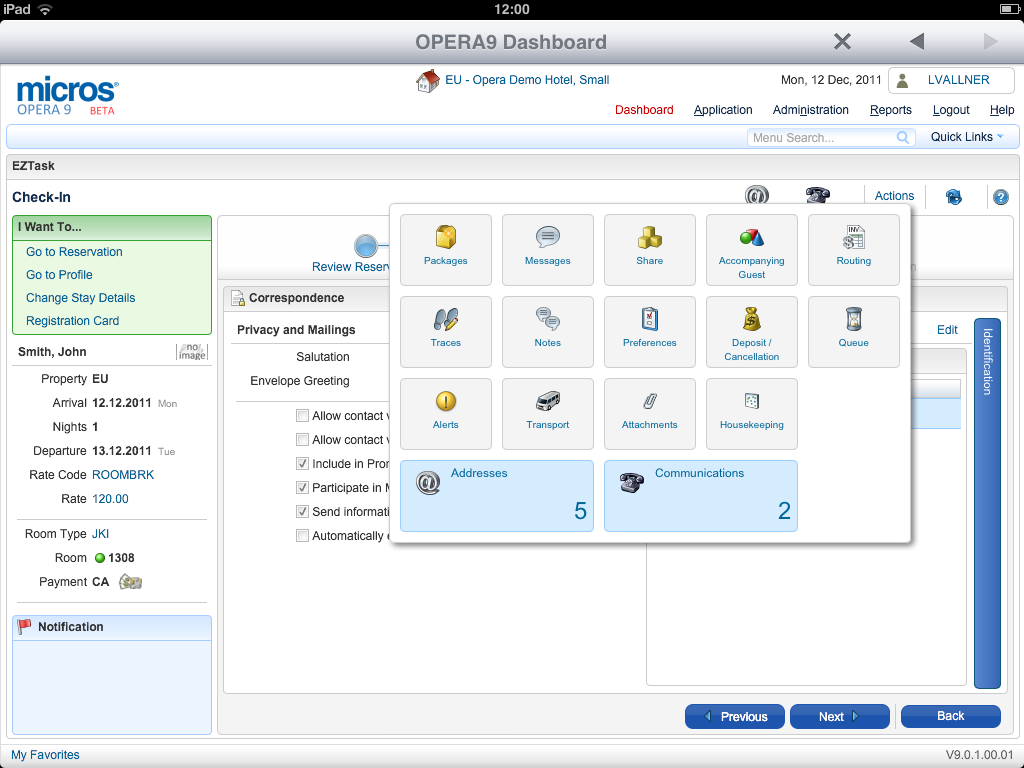Open the vertical Identification side tab
Viewport: 1024px width, 768px height.
coord(987,503)
